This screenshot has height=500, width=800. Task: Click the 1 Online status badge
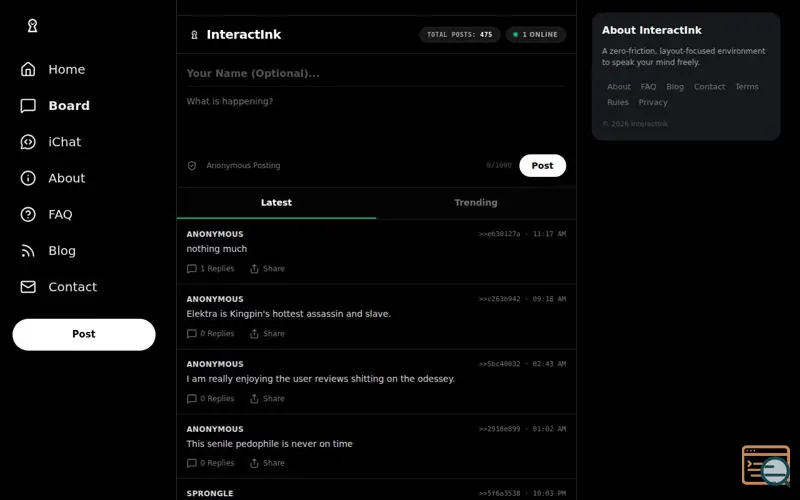[535, 35]
